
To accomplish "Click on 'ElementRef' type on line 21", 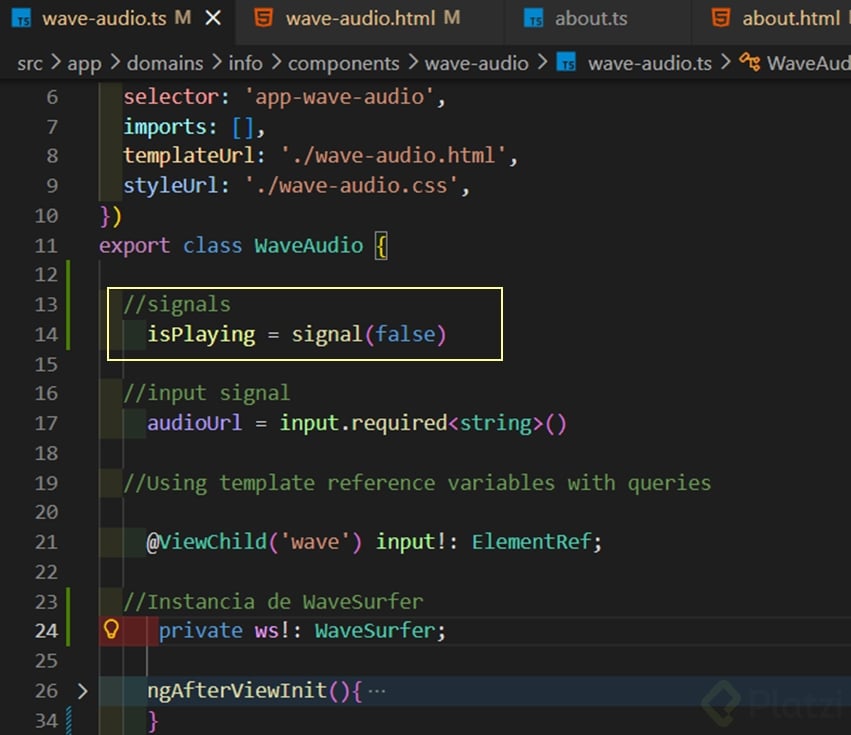I will click(x=531, y=542).
